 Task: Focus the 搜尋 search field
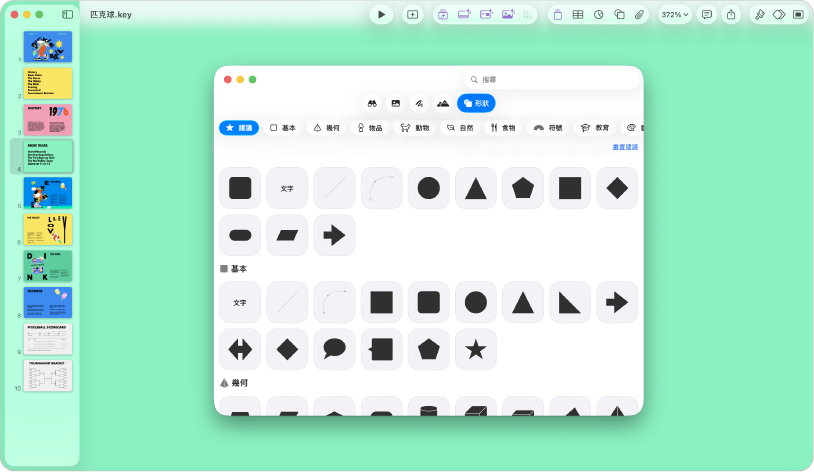551,79
